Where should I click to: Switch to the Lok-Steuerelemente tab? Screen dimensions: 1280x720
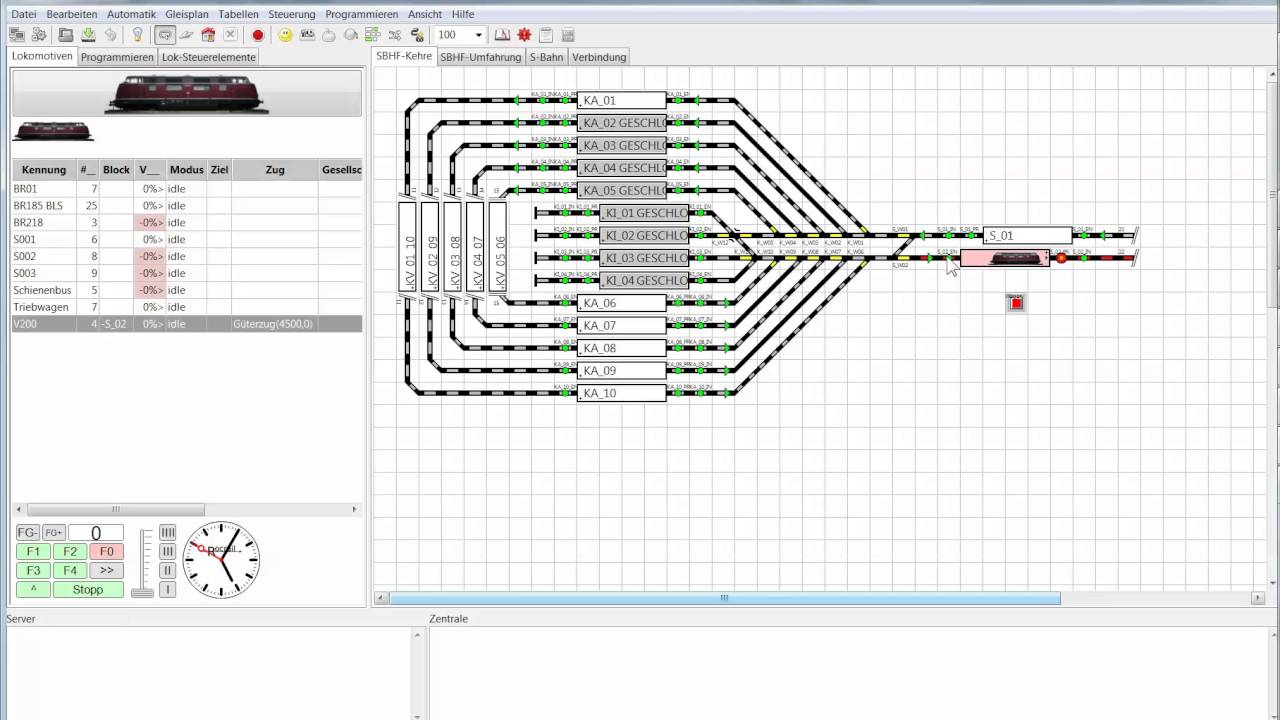coord(209,57)
